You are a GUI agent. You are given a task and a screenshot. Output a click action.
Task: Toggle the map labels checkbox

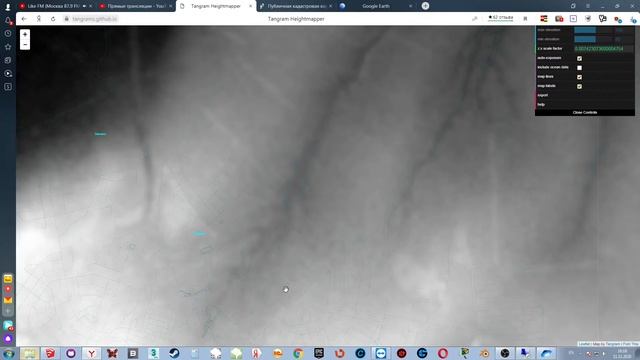[x=579, y=87]
